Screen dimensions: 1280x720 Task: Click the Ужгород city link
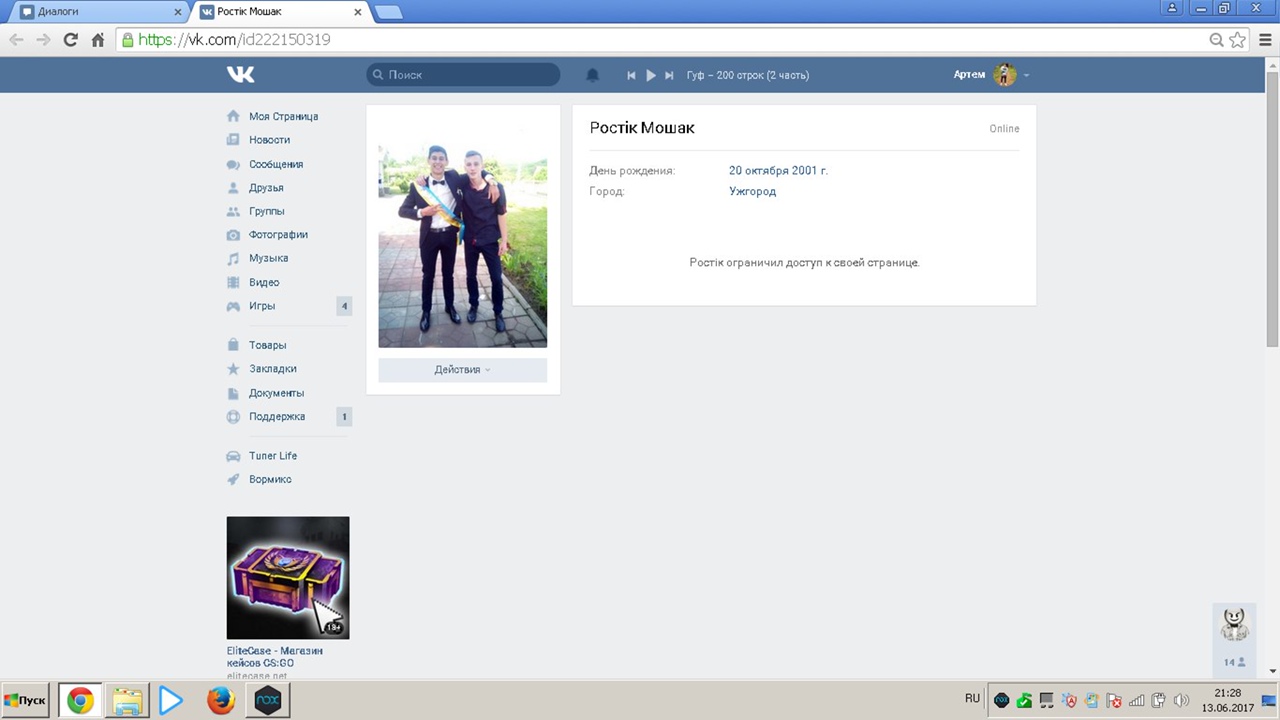752,191
